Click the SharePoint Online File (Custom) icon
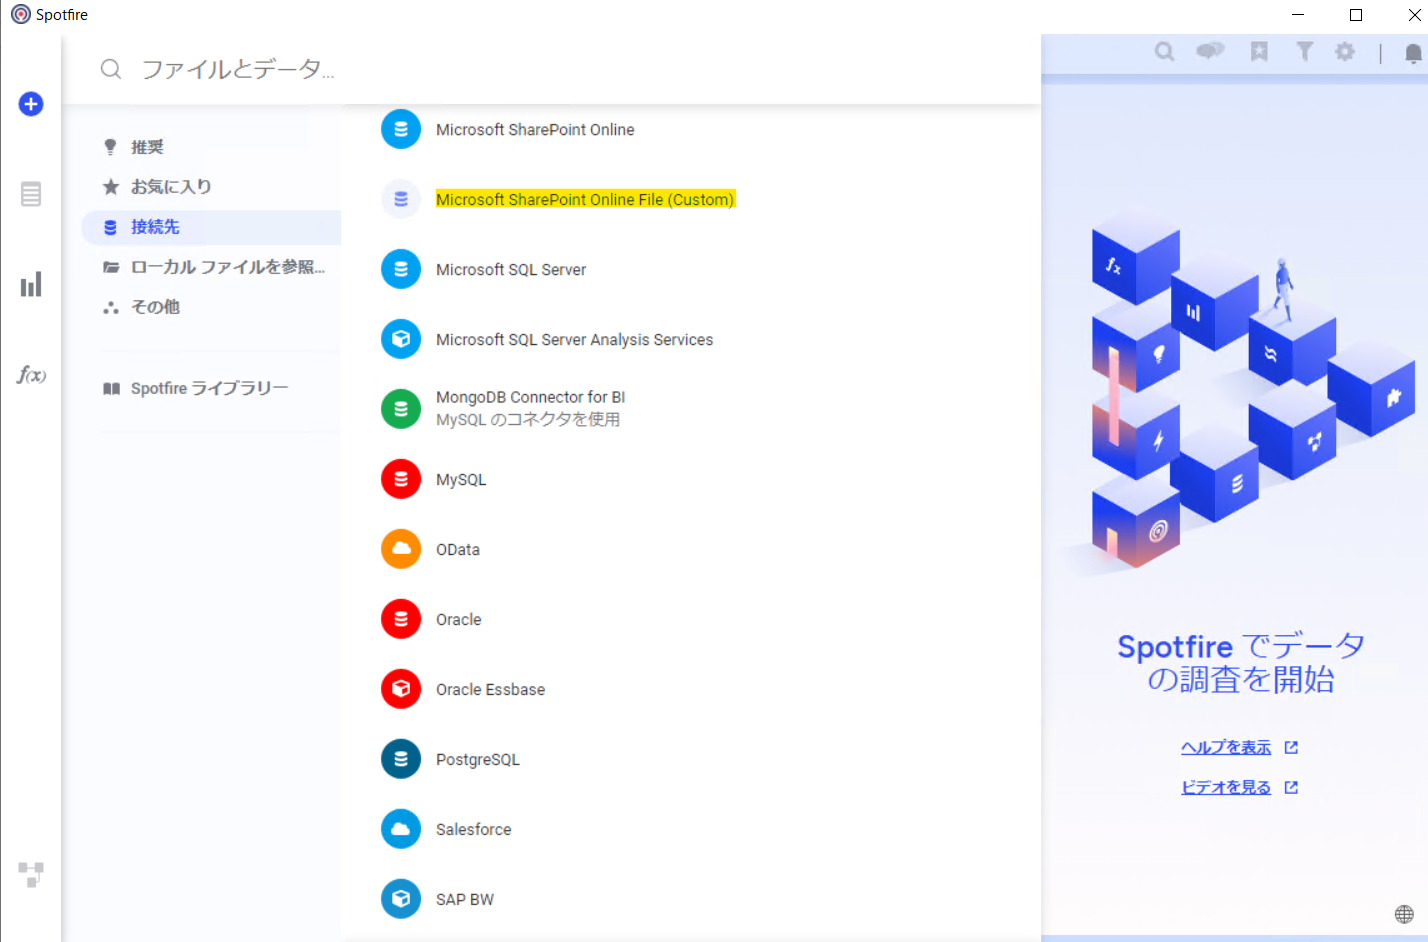The width and height of the screenshot is (1428, 942). [401, 199]
